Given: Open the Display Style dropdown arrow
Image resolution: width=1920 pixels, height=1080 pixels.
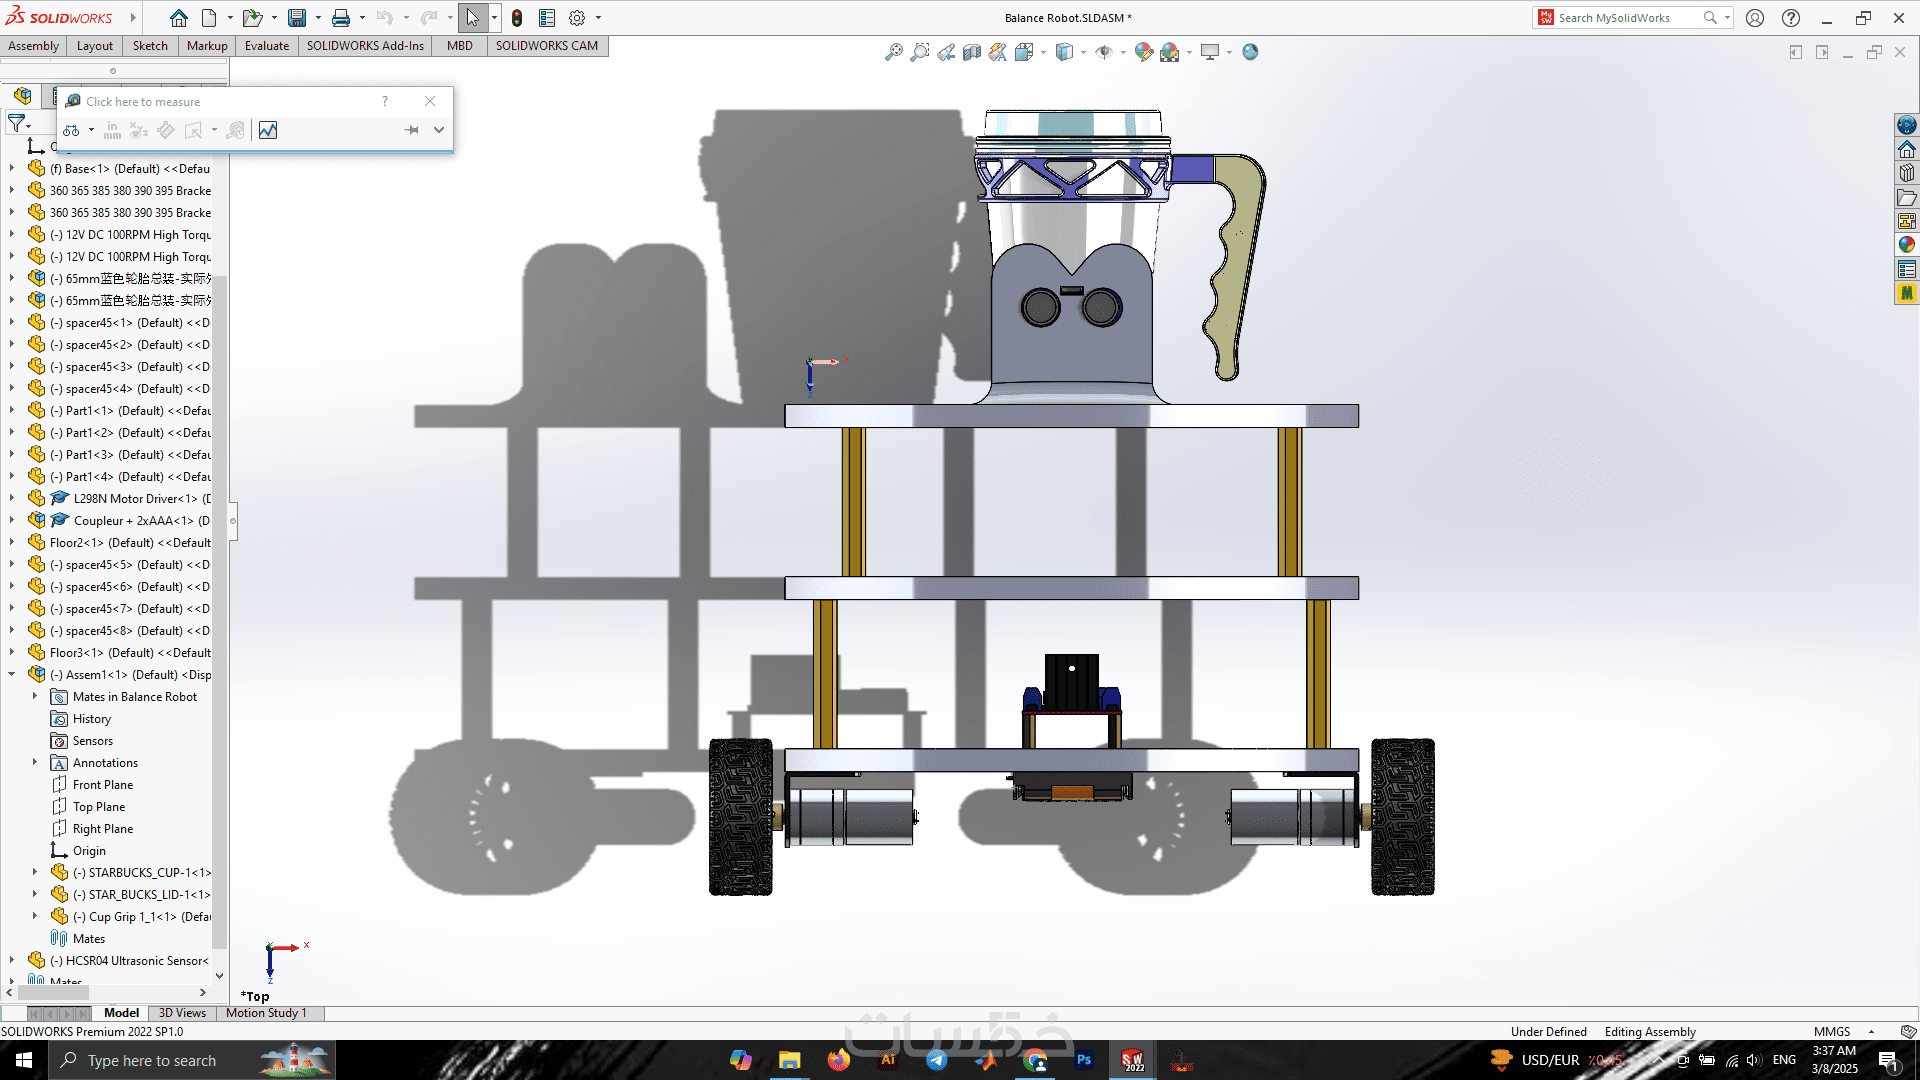Looking at the screenshot, I should pyautogui.click(x=1083, y=52).
